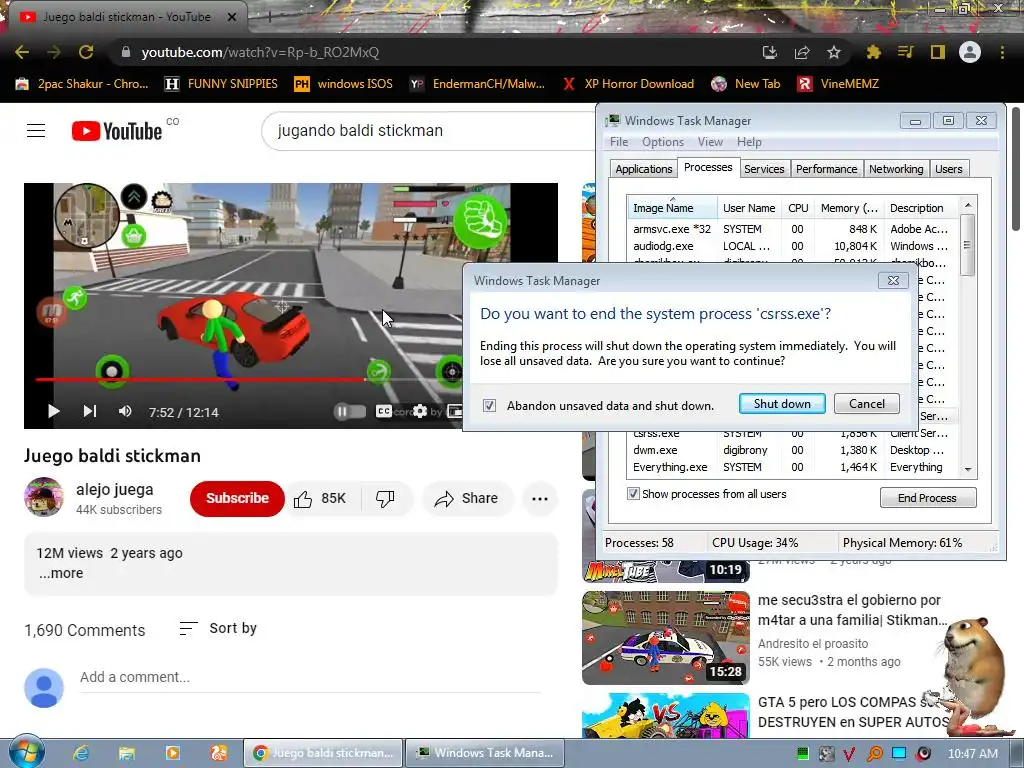Open the View menu in Task Manager

[x=710, y=142]
